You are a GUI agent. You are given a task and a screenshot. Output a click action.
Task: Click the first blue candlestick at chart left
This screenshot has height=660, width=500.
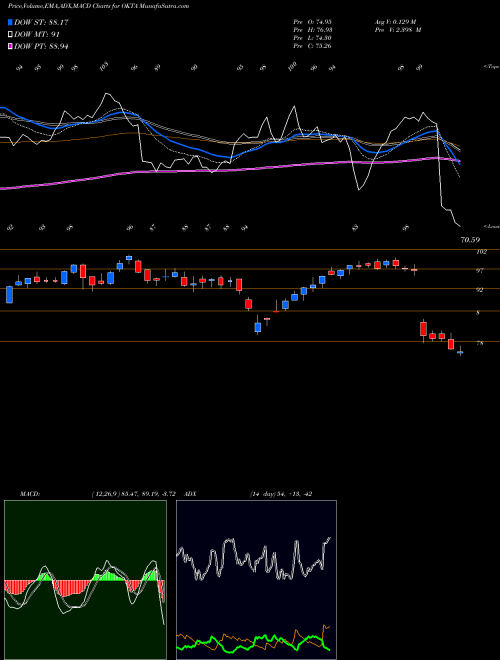[x=9, y=295]
